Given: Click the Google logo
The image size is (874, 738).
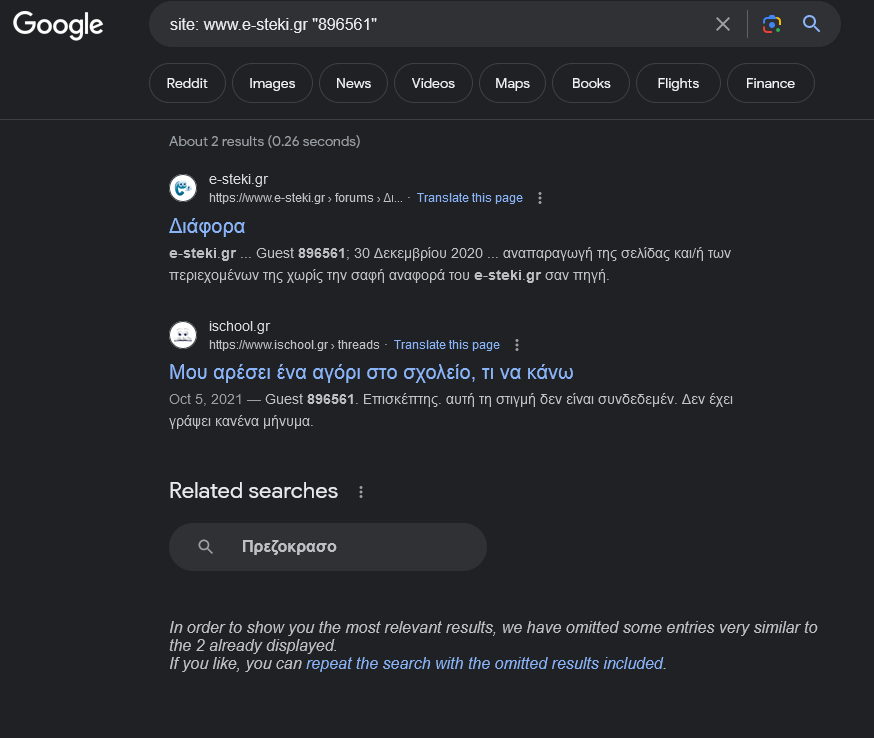Looking at the screenshot, I should point(58,25).
